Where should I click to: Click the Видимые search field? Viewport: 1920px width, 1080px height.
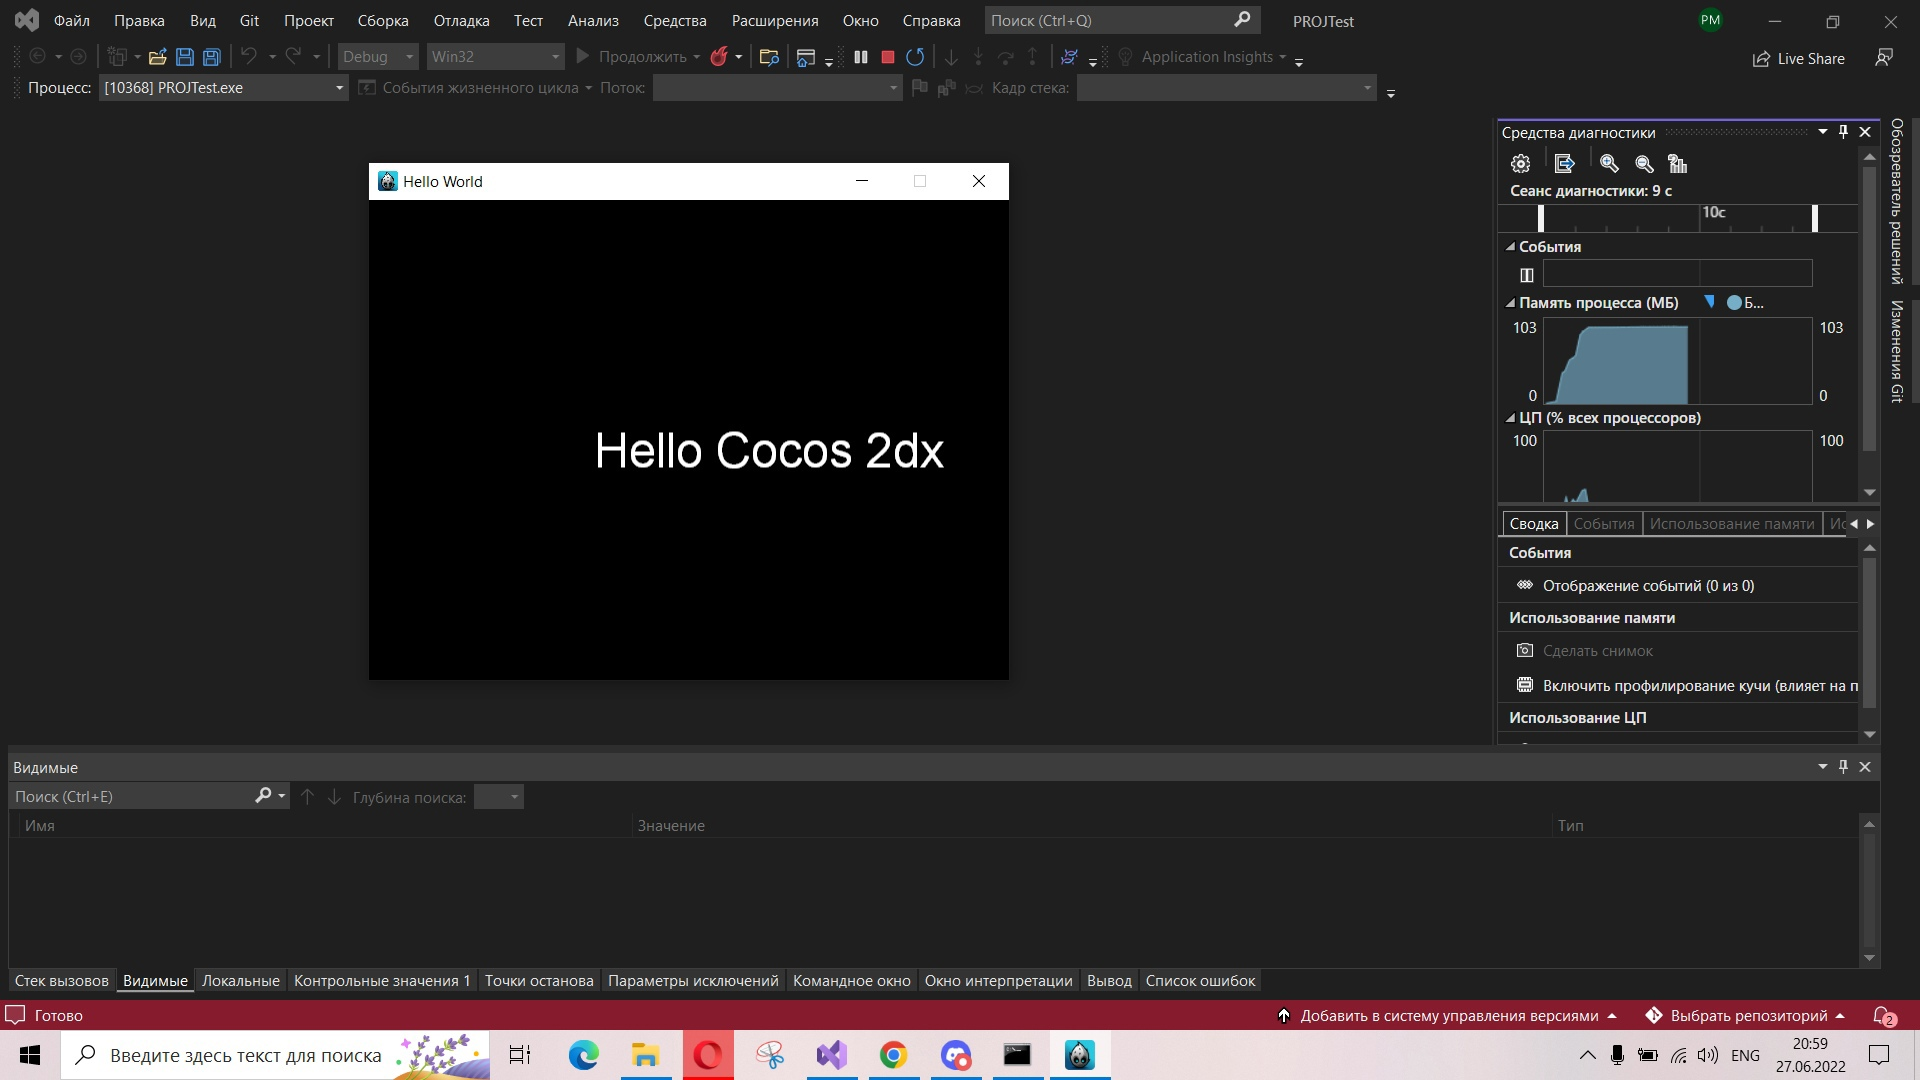(133, 797)
